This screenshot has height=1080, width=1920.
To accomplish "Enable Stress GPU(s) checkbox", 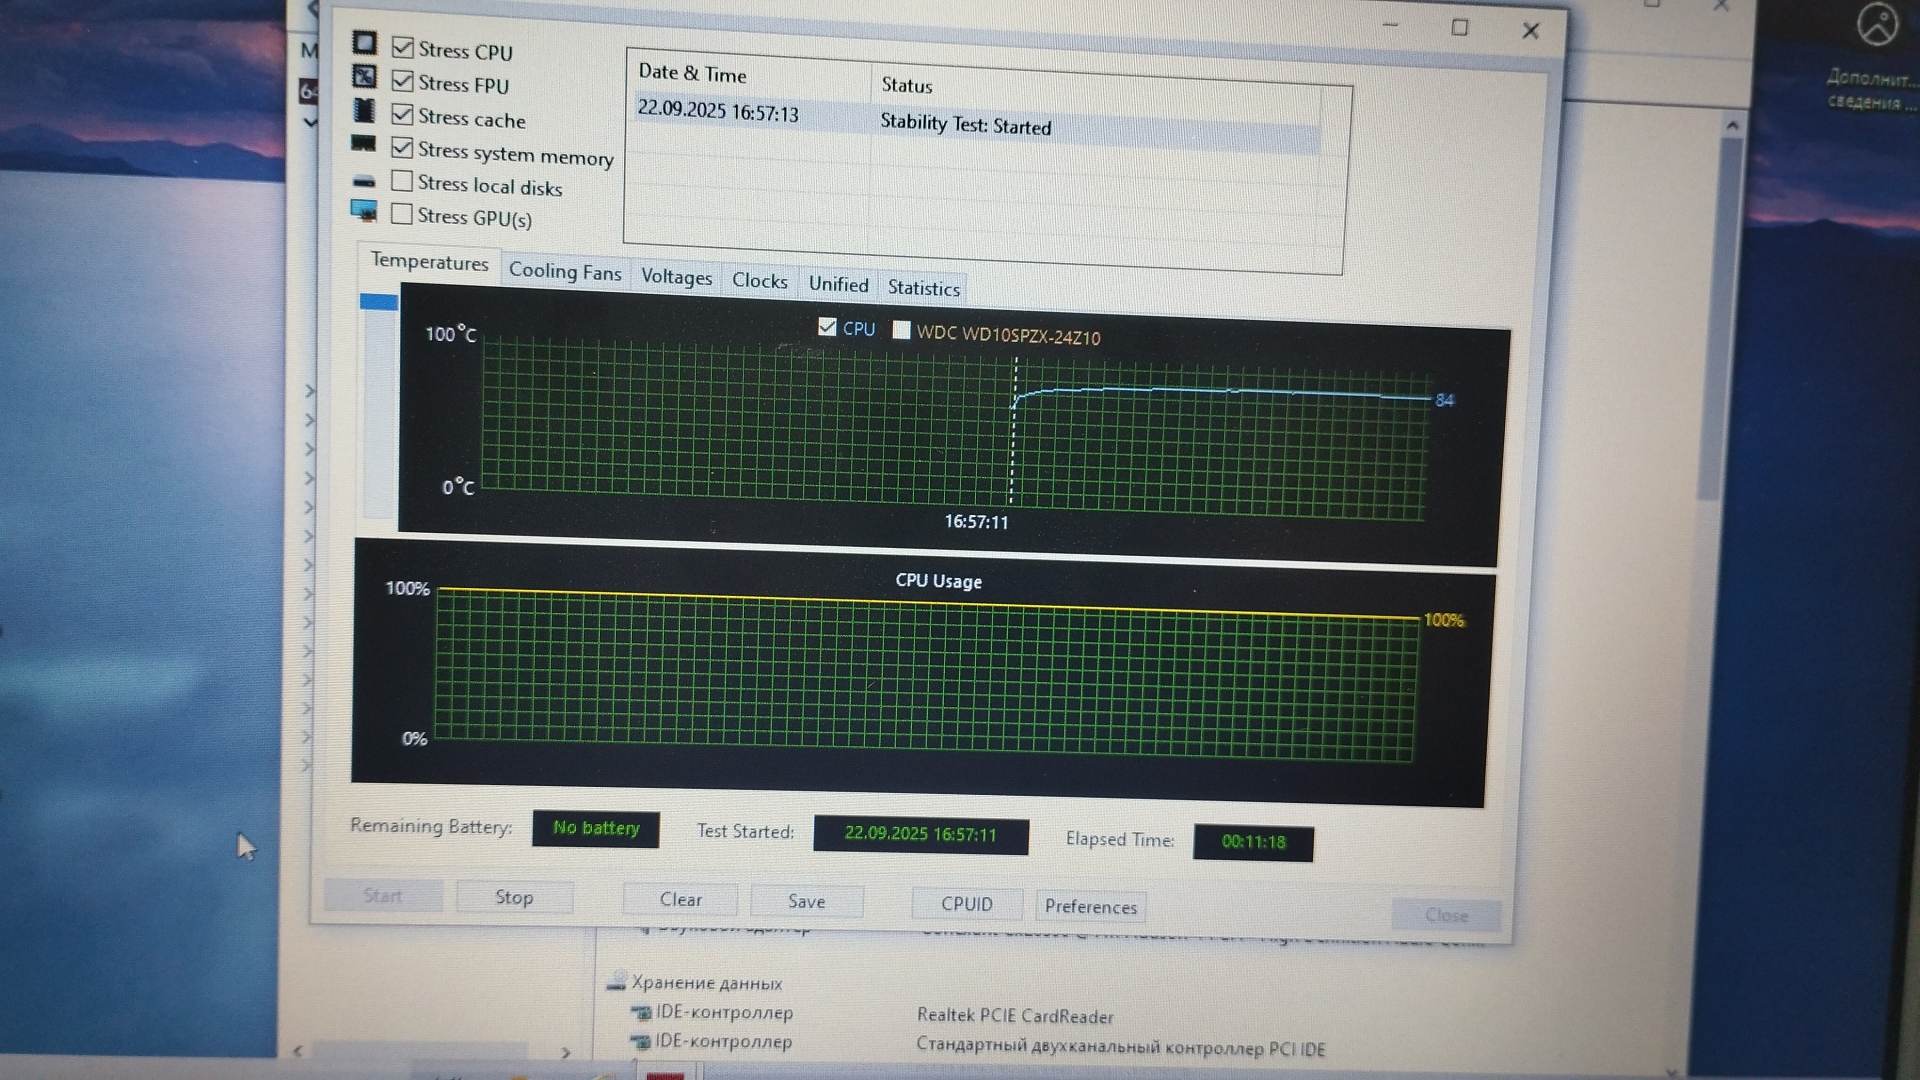I will point(402,214).
